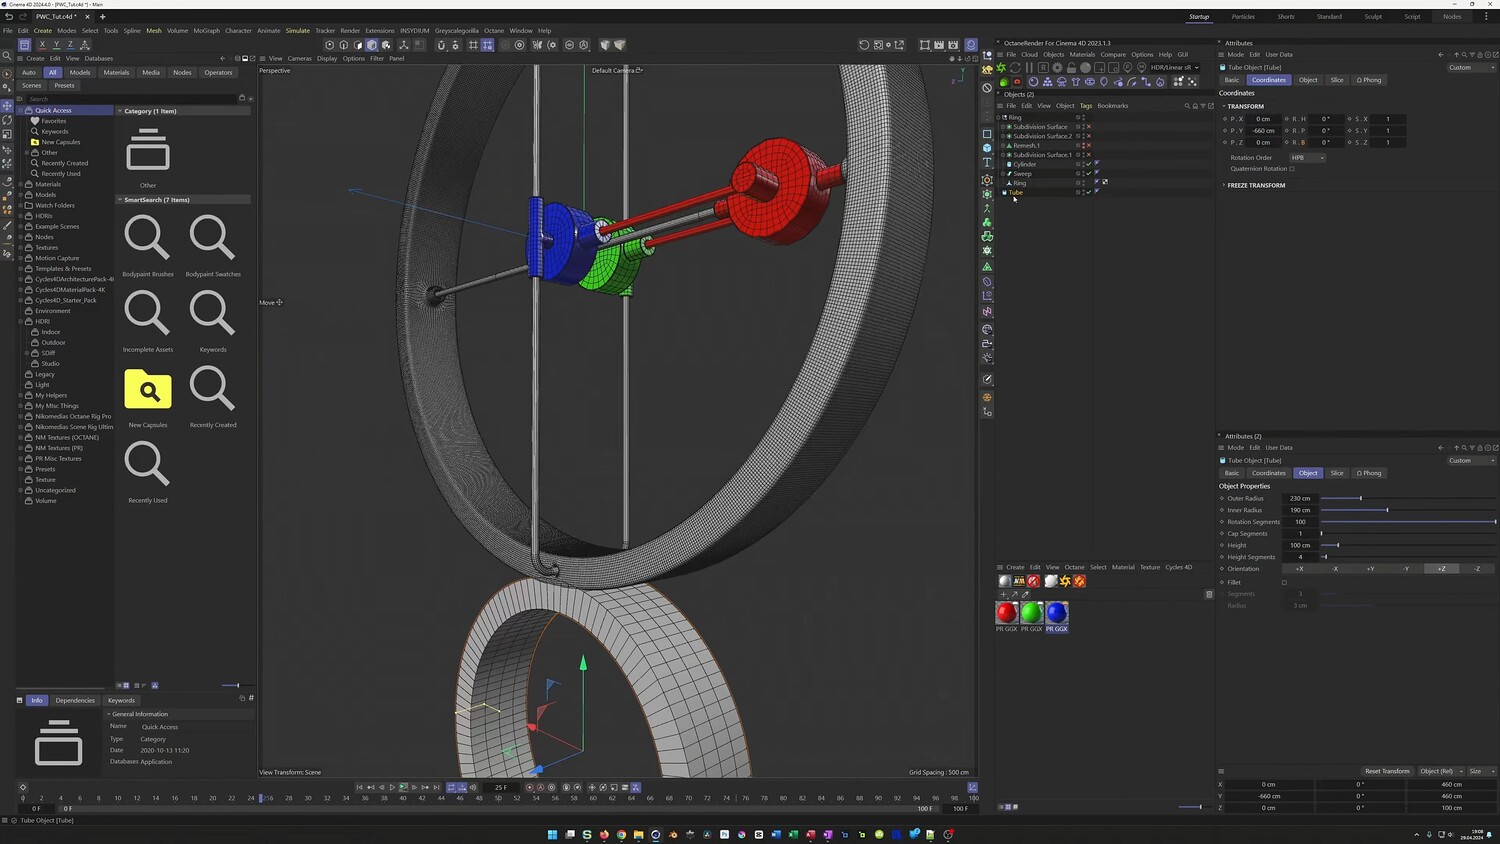The height and width of the screenshot is (844, 1500).
Task: Jump to the start of the timeline
Action: pyautogui.click(x=359, y=788)
